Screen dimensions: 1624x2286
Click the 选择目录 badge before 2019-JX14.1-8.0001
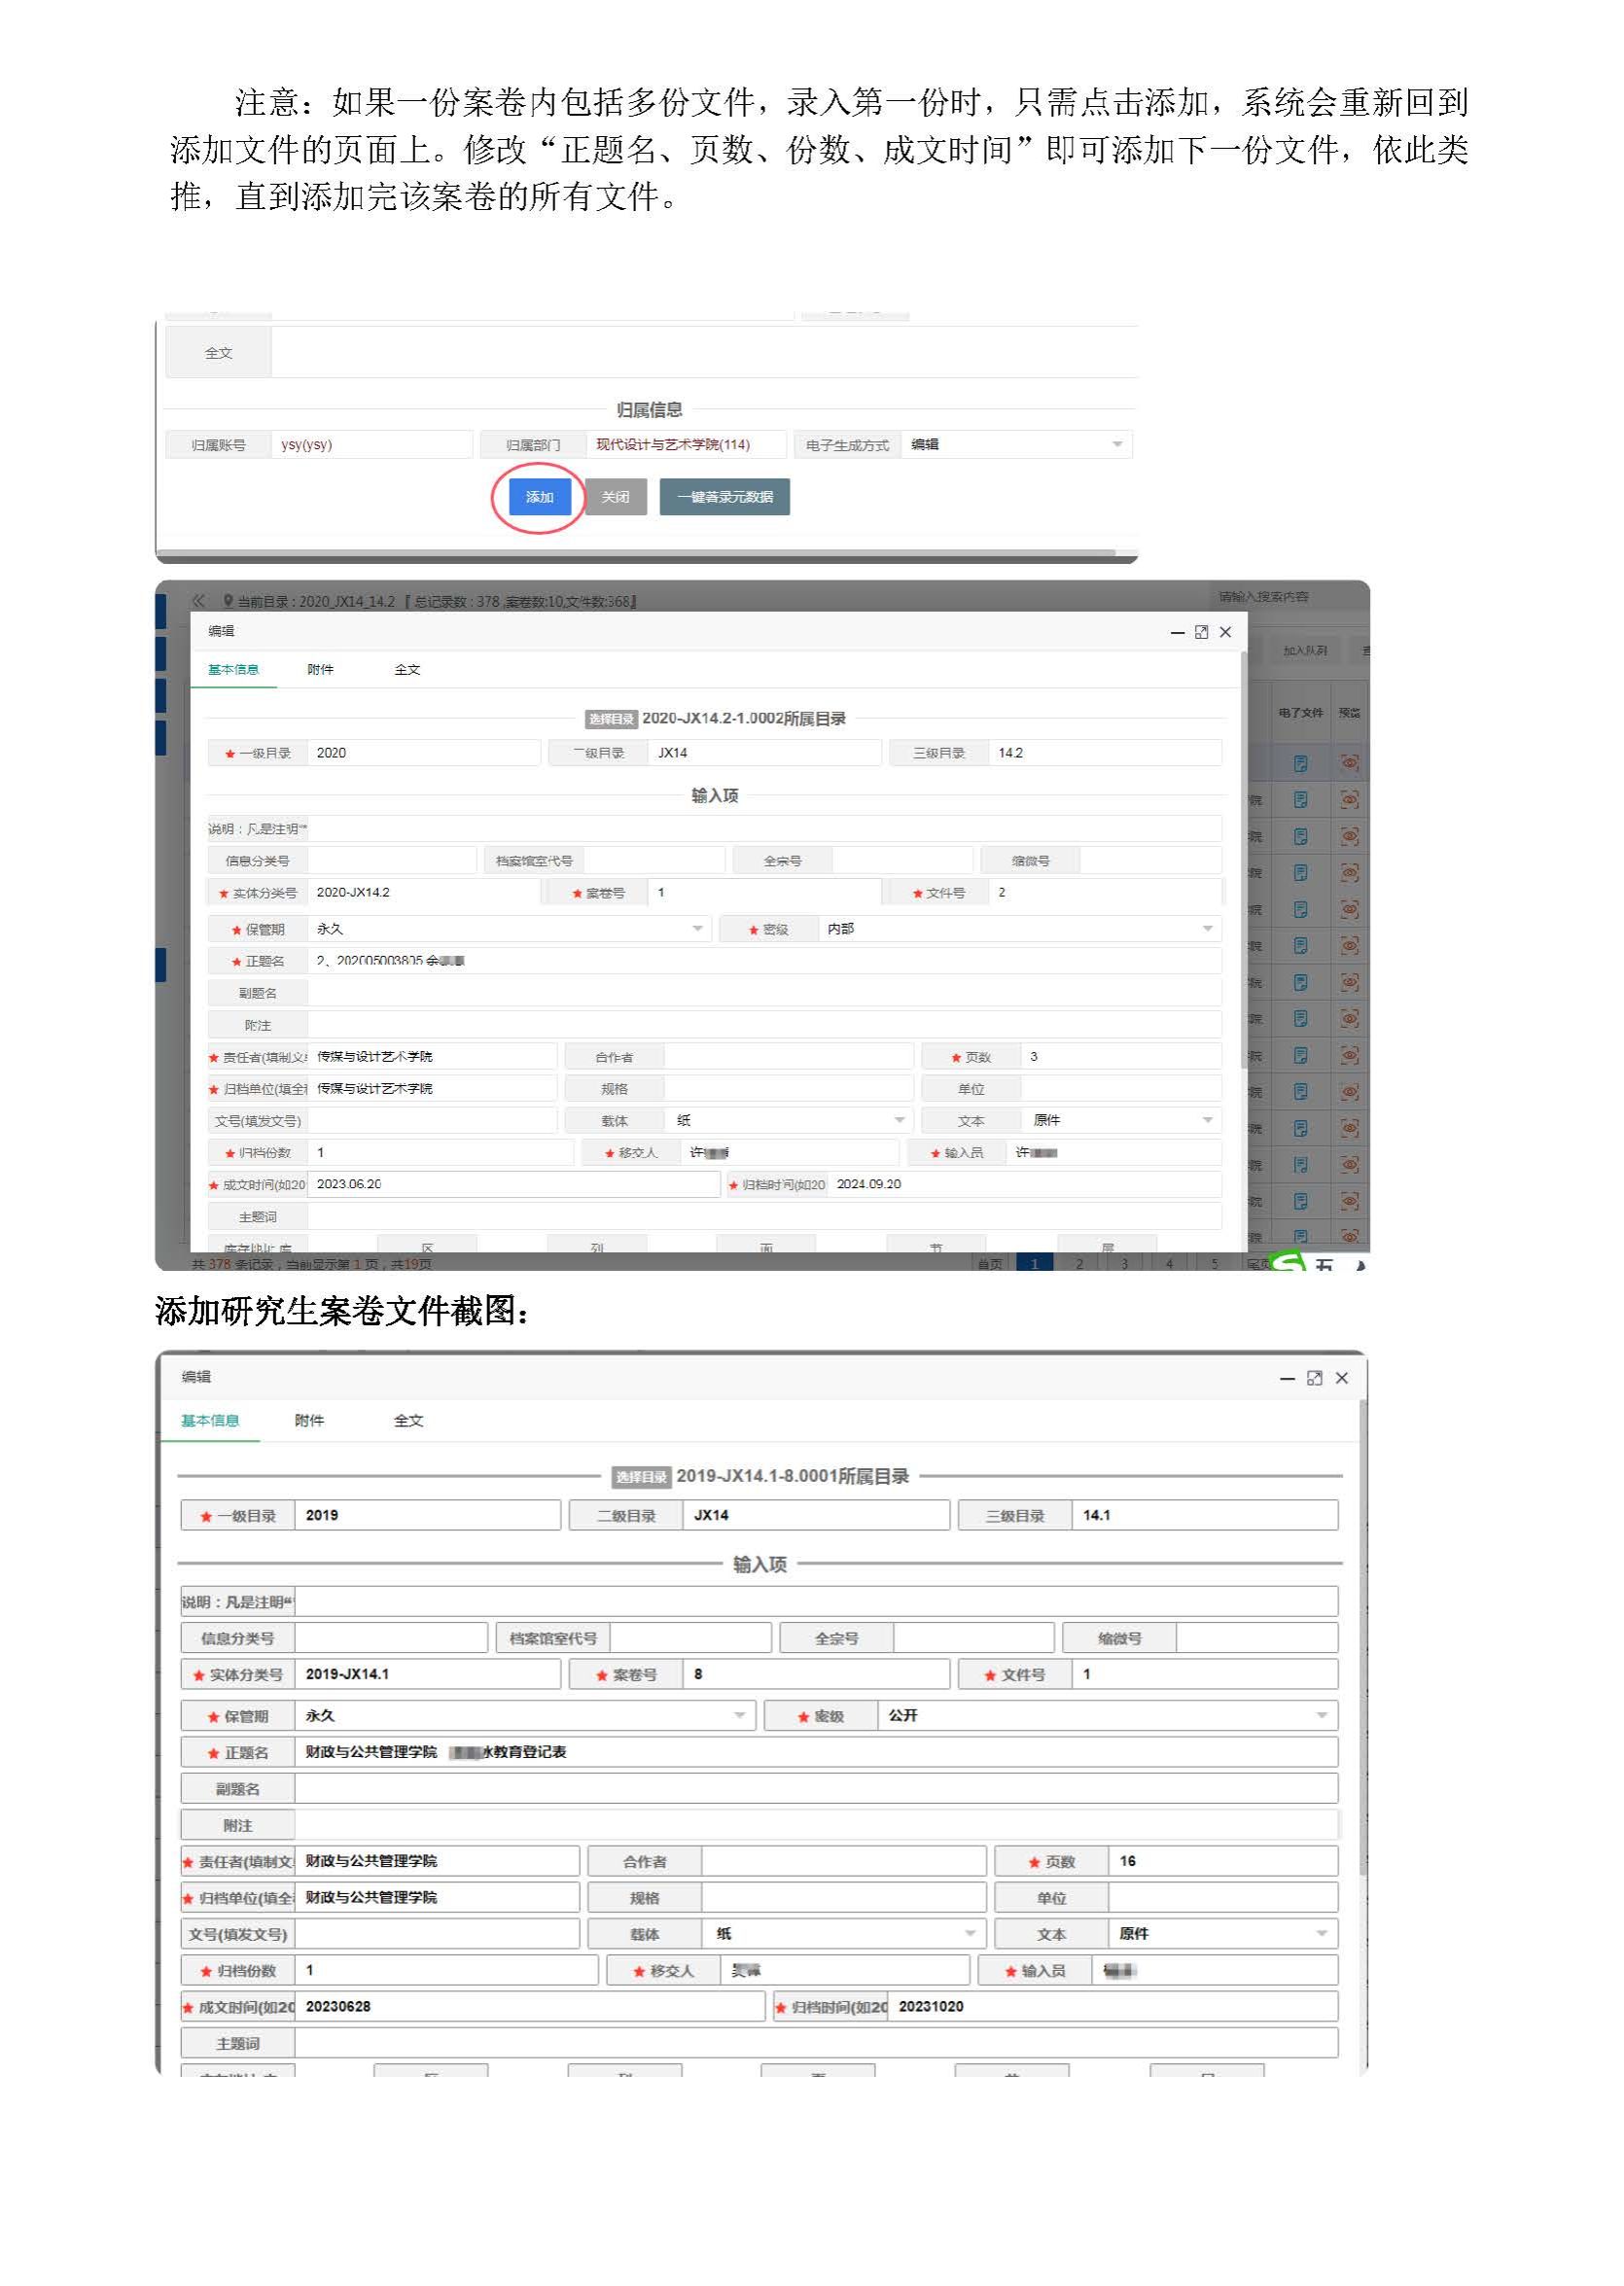(x=640, y=1476)
